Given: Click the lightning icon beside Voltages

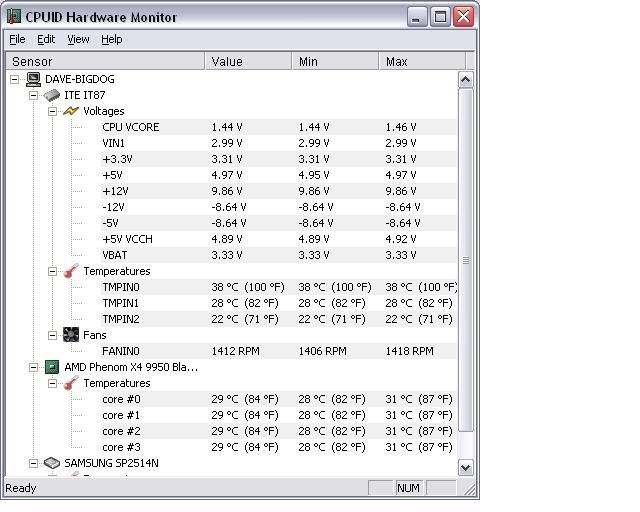Looking at the screenshot, I should [71, 111].
